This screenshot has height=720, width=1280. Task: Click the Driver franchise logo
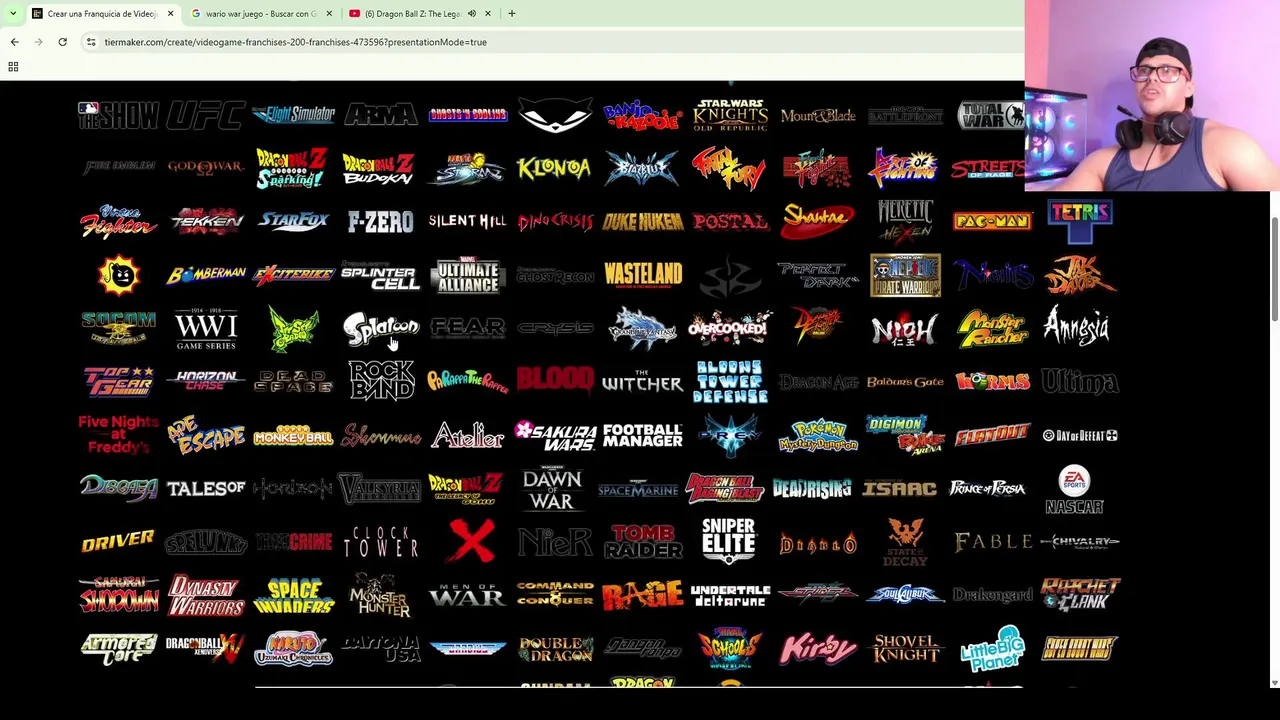(118, 542)
